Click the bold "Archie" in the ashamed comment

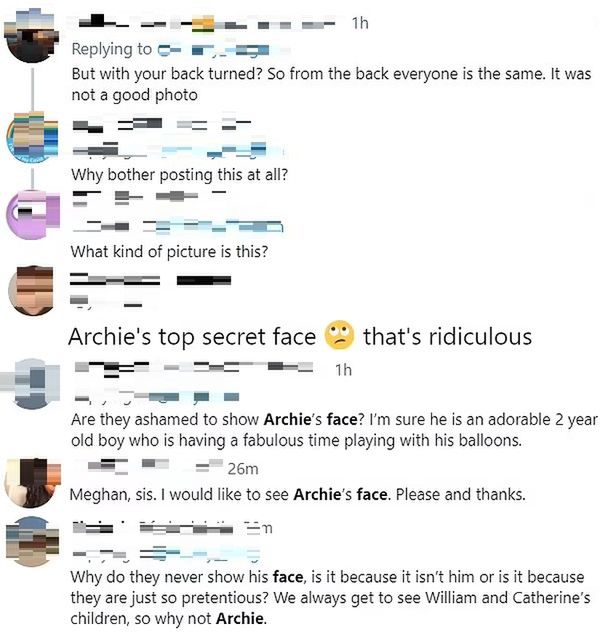point(287,420)
